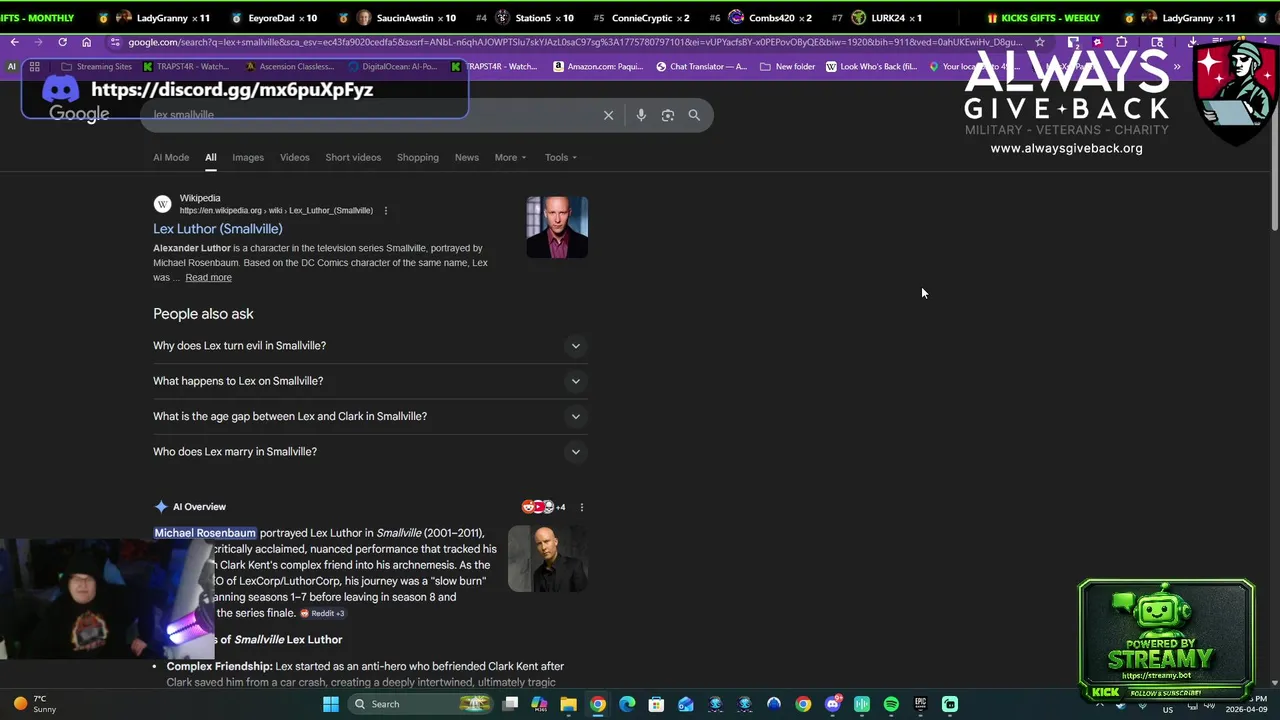Open the weather widget showing 7°C Sunny
Viewport: 1280px width, 720px height.
coord(37,704)
